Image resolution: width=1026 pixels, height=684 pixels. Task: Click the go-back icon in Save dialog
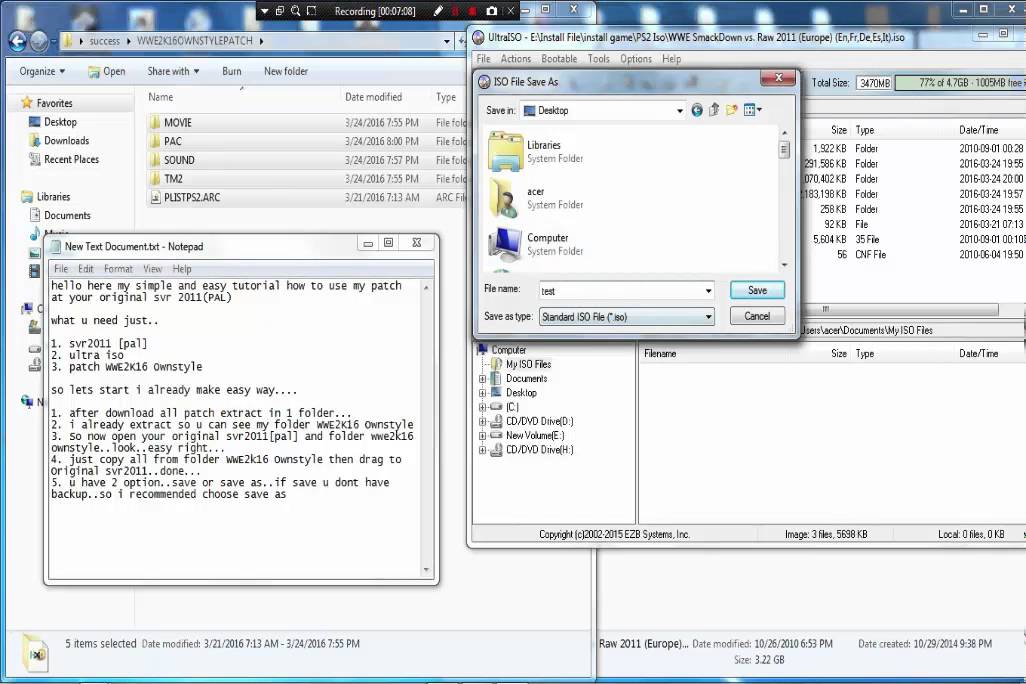click(x=697, y=110)
